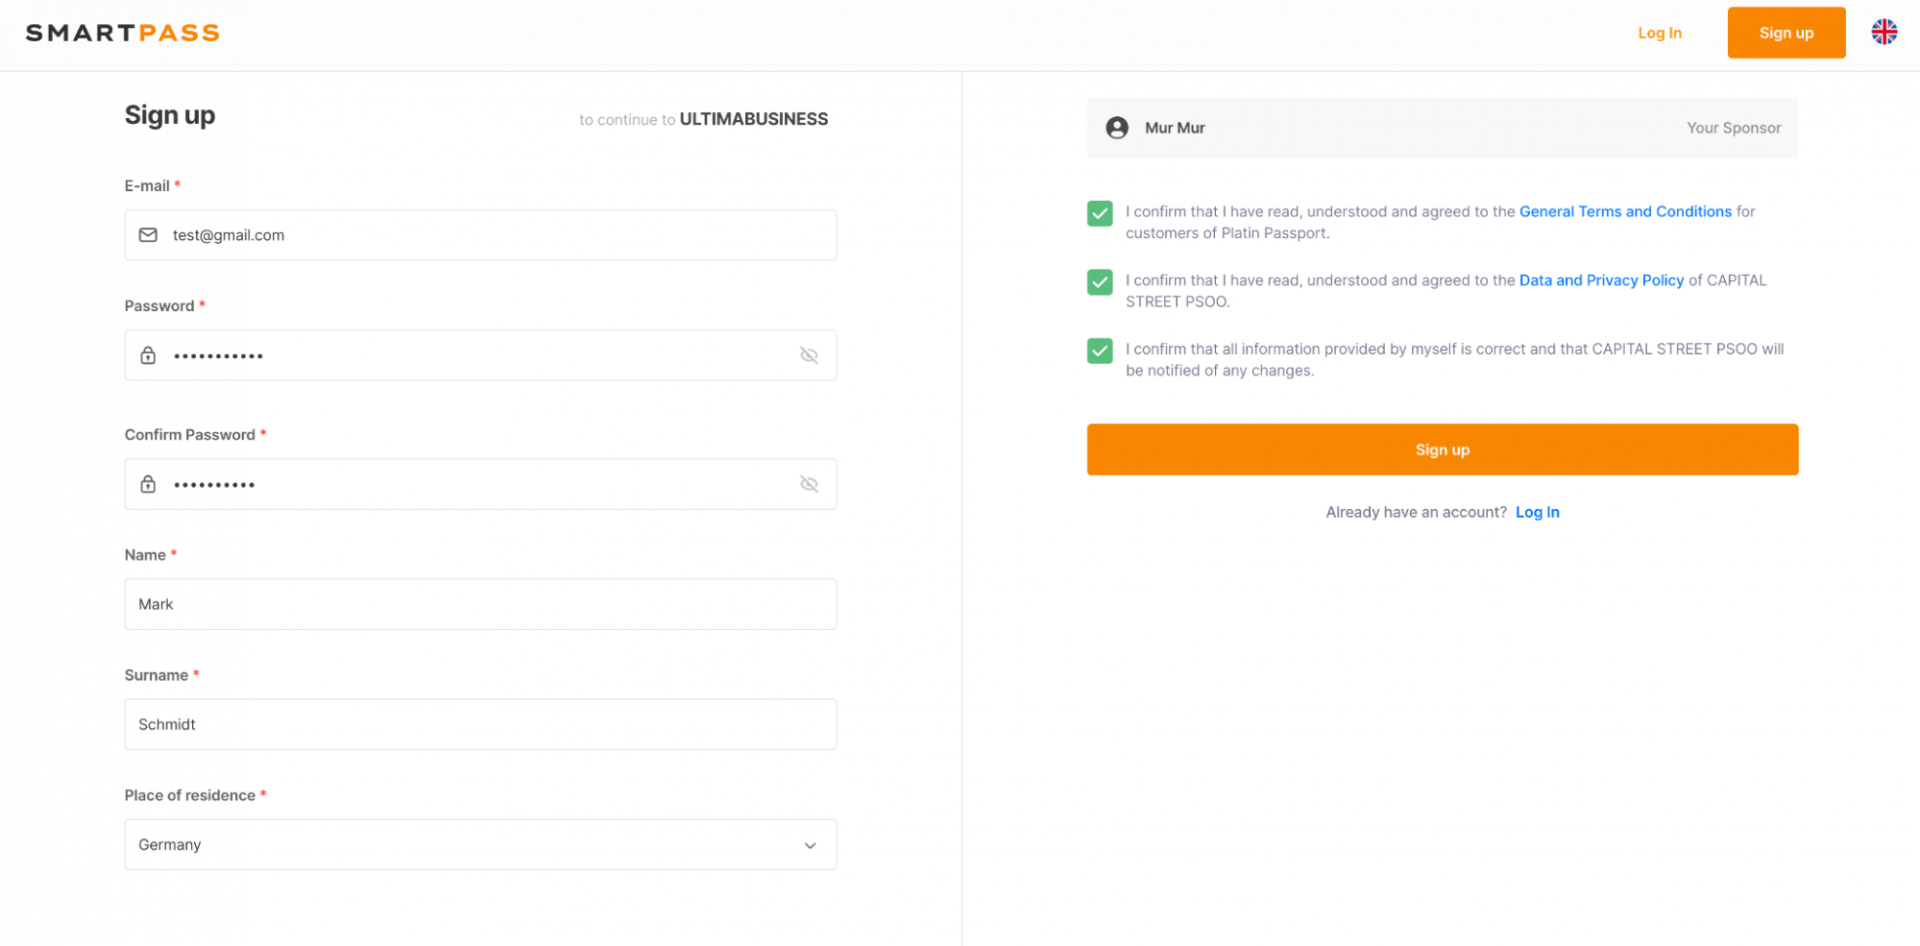The image size is (1920, 946).
Task: Open the General Terms and Conditions link
Action: [x=1624, y=212]
